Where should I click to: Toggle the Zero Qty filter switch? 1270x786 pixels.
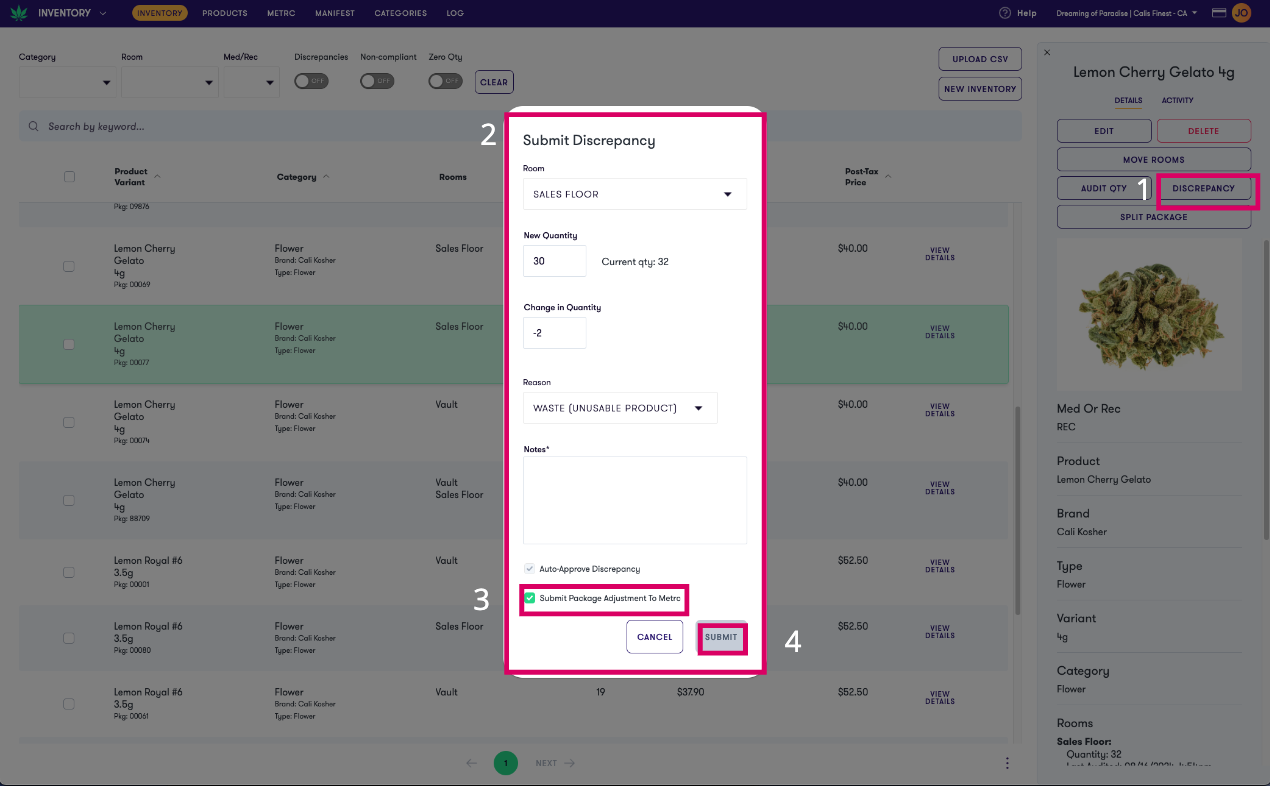coord(445,81)
